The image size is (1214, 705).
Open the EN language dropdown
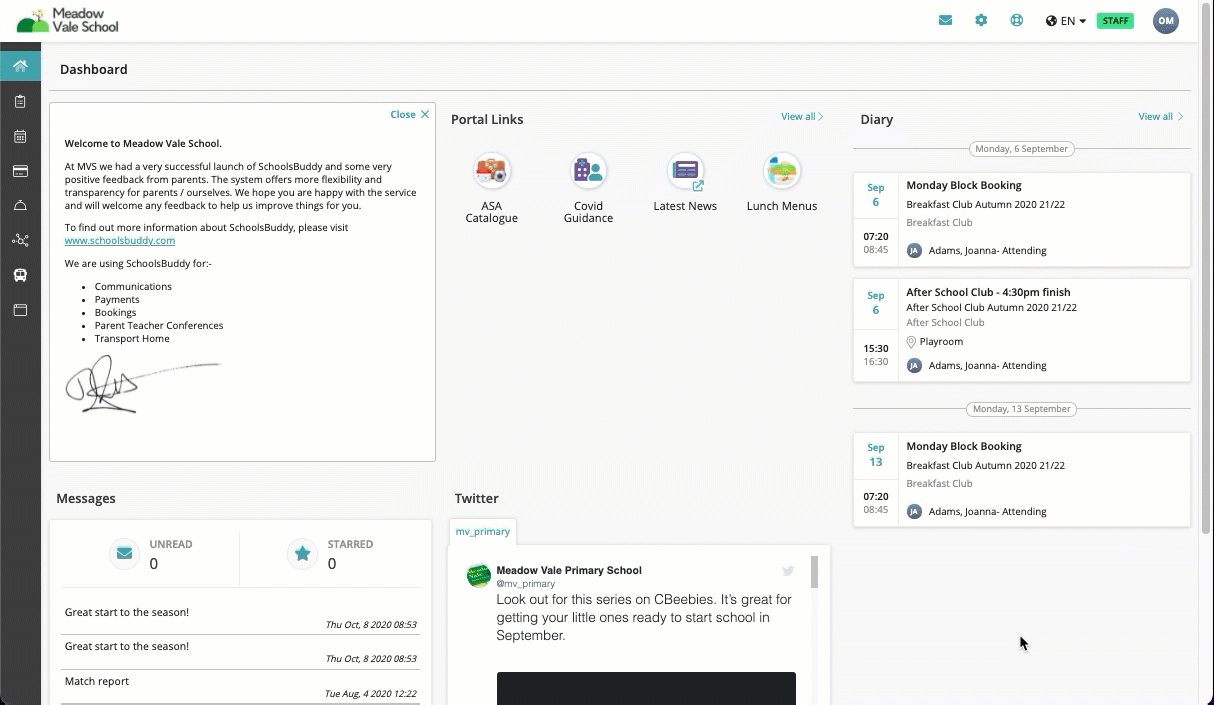pos(1066,21)
